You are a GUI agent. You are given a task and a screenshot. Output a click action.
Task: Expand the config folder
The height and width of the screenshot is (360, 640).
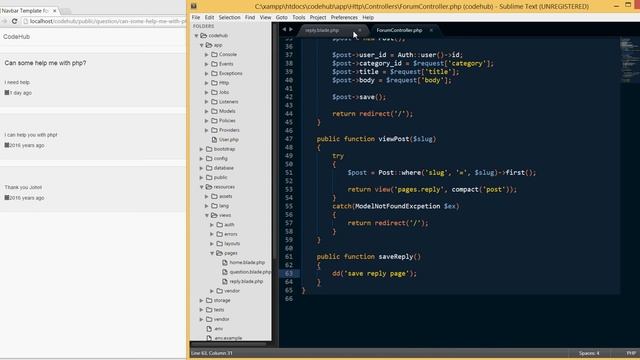coord(202,158)
